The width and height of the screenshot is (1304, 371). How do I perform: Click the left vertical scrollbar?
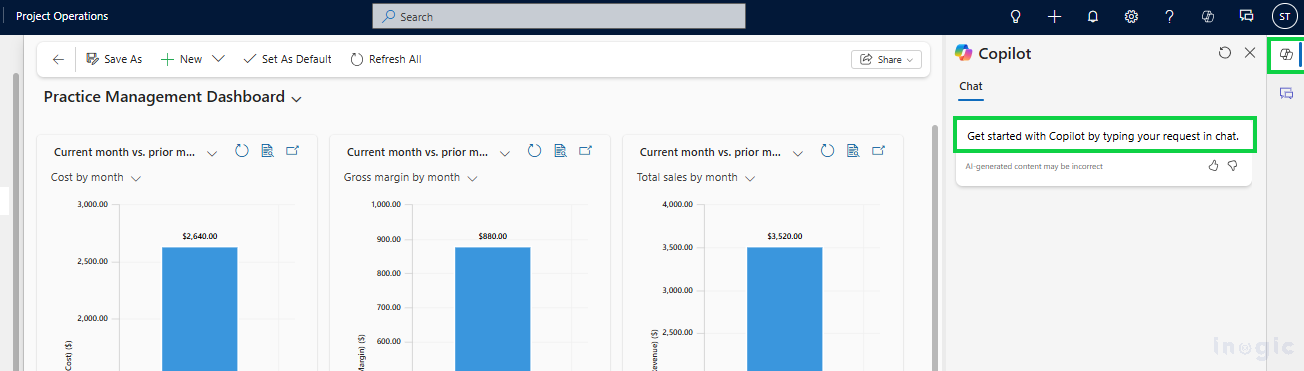click(x=15, y=220)
